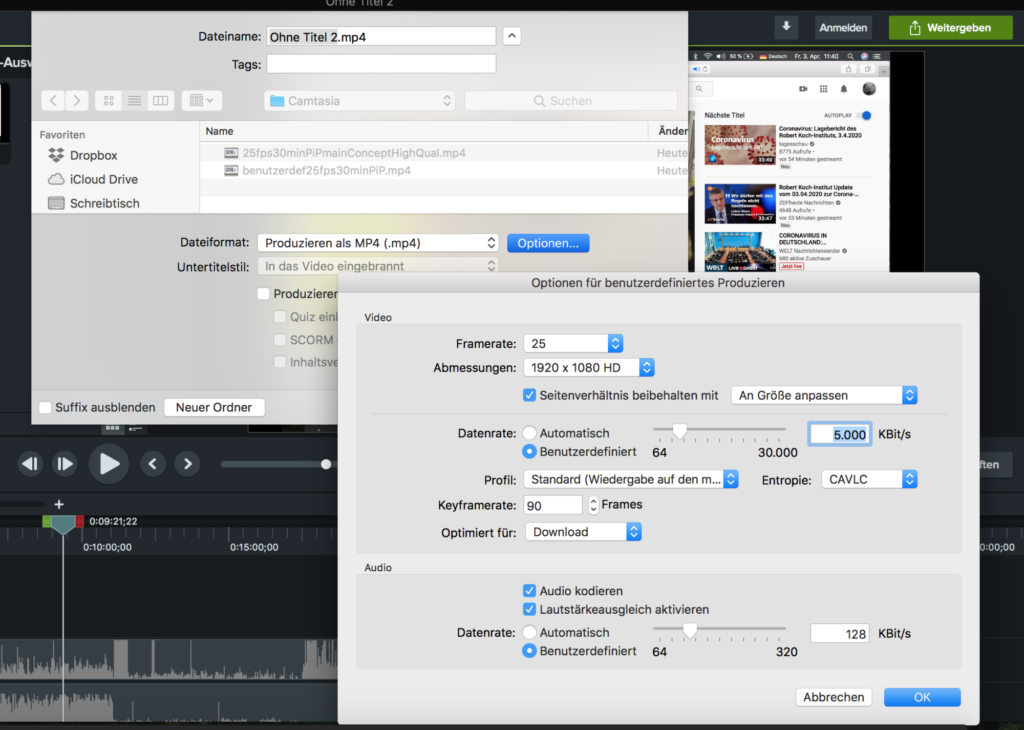The height and width of the screenshot is (730, 1024).
Task: Click the video KBit/s value field
Action: point(840,434)
